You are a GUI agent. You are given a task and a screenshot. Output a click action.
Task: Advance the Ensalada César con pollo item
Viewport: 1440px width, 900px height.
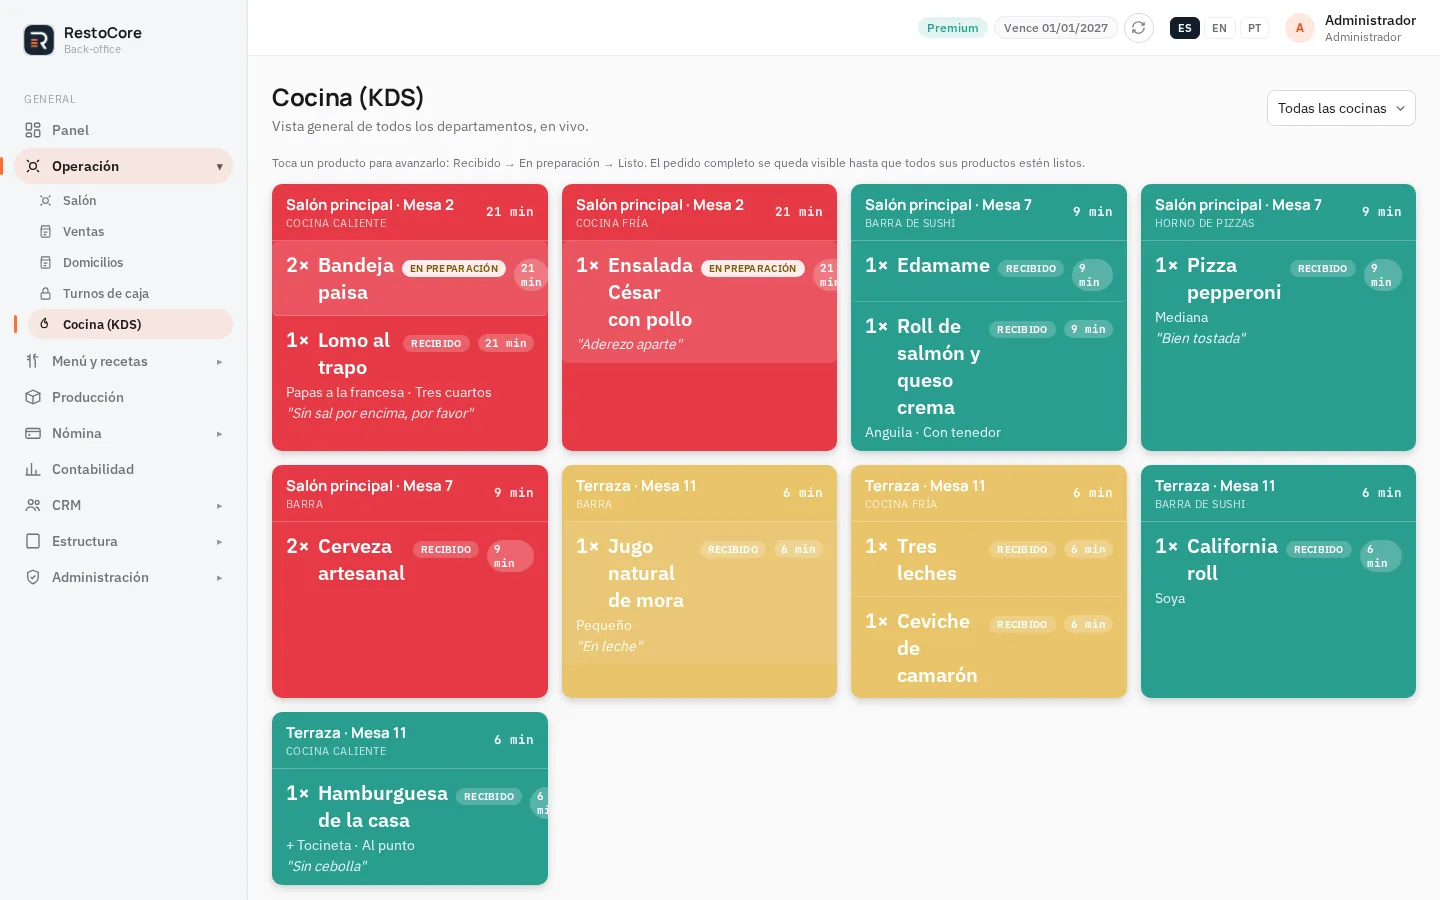coord(699,302)
